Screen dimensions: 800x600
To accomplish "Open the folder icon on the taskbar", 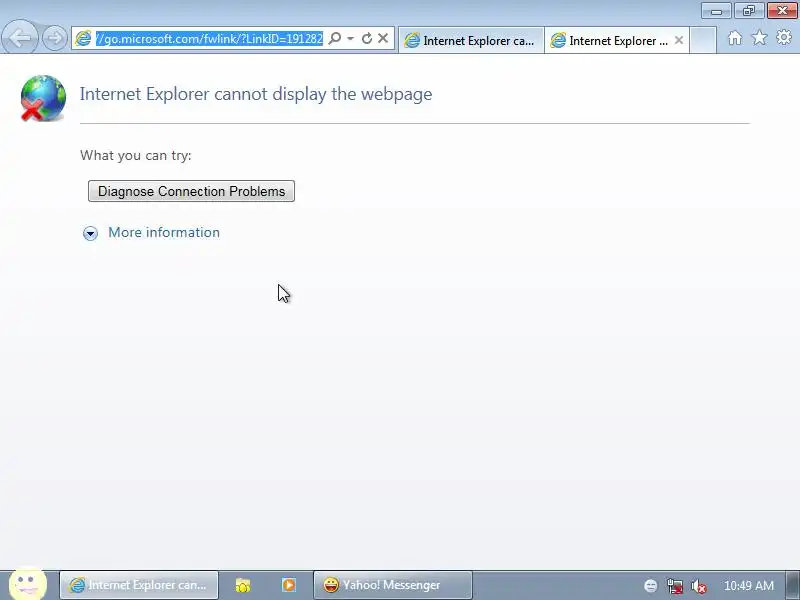I will click(243, 585).
